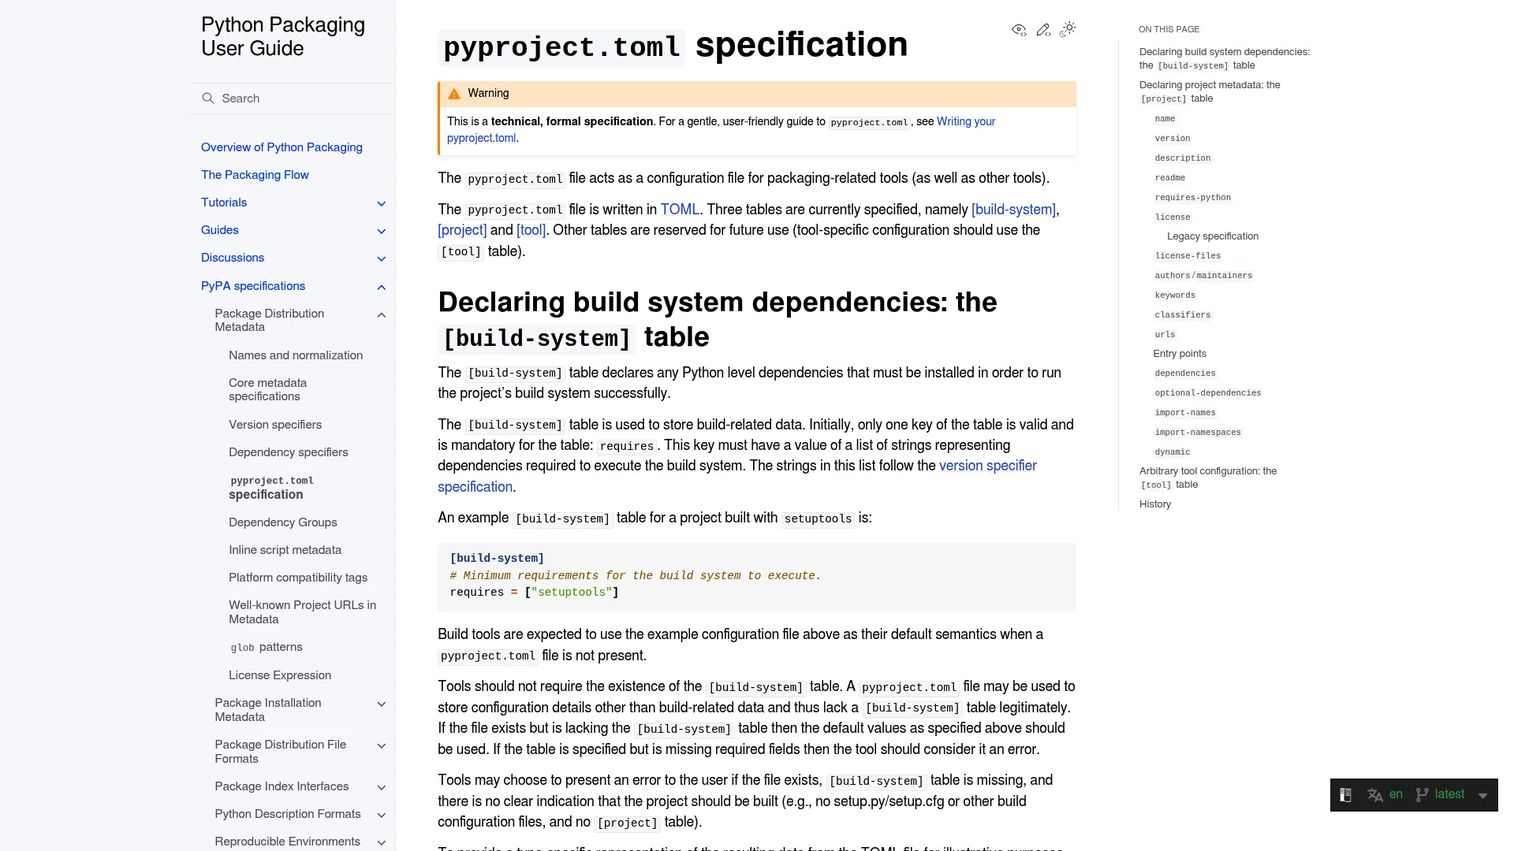The height and width of the screenshot is (851, 1514).
Task: Expand Reproducible Environments chevron
Action: coord(381,842)
